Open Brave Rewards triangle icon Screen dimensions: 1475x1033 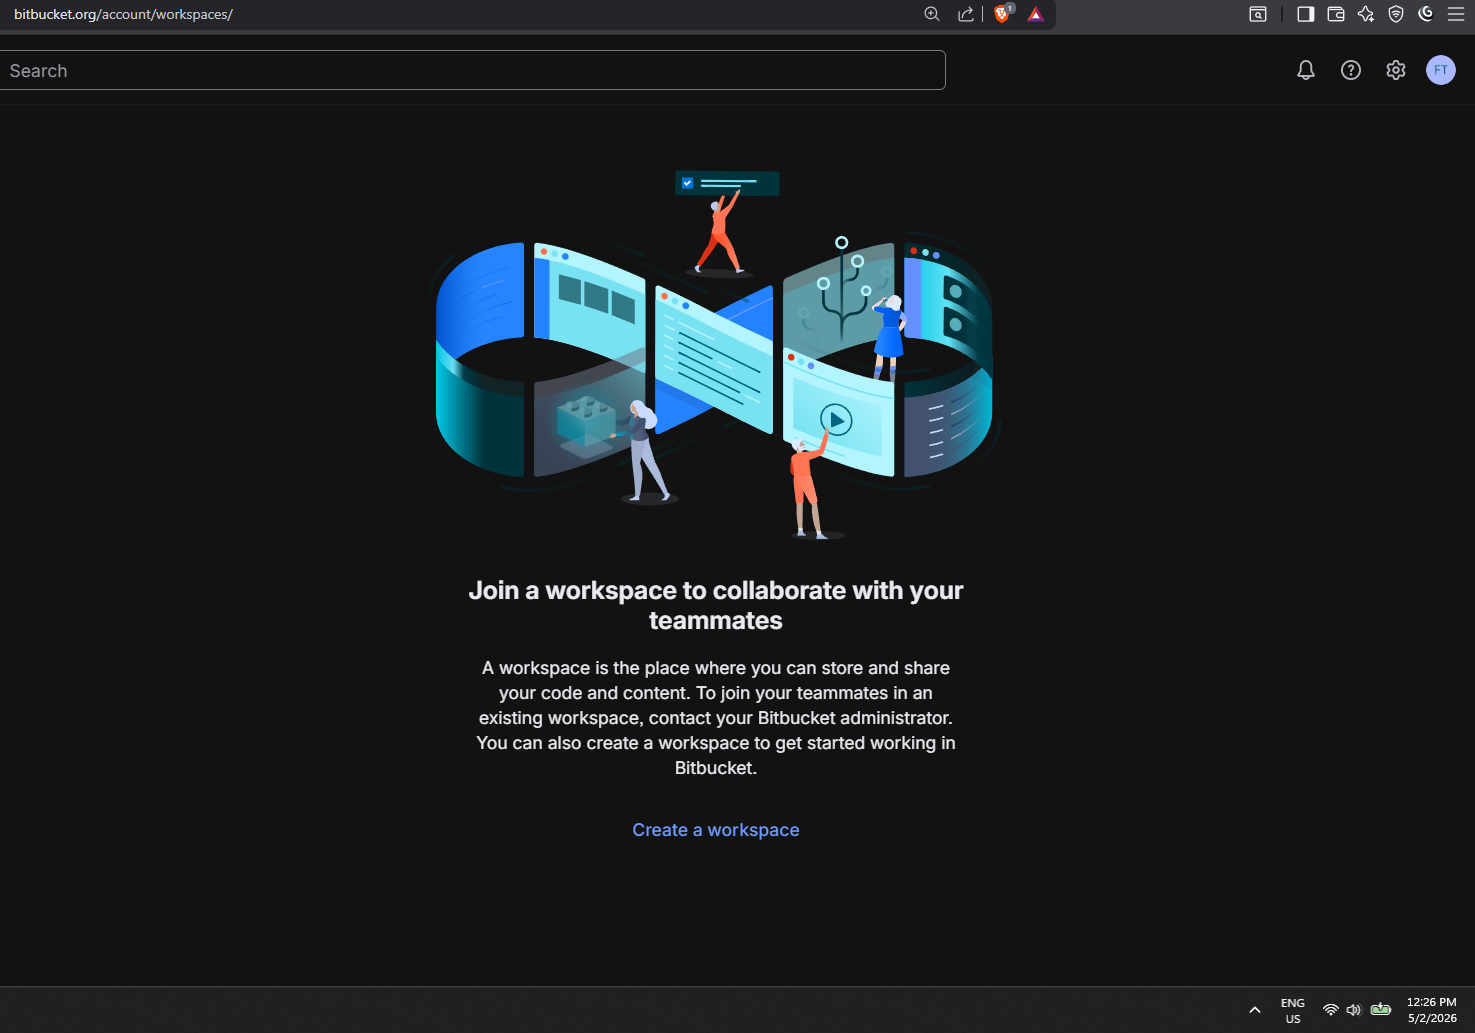click(x=1036, y=14)
